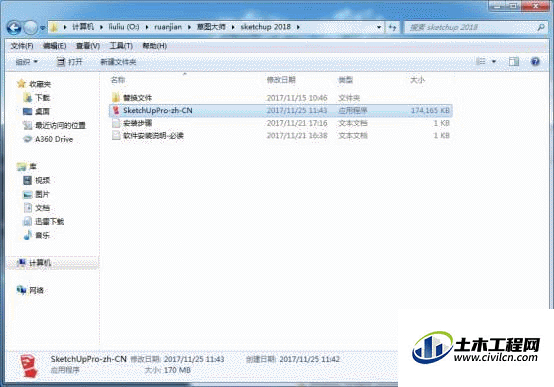Select 意图大师 in the address path
The image size is (554, 387).
(211, 27)
